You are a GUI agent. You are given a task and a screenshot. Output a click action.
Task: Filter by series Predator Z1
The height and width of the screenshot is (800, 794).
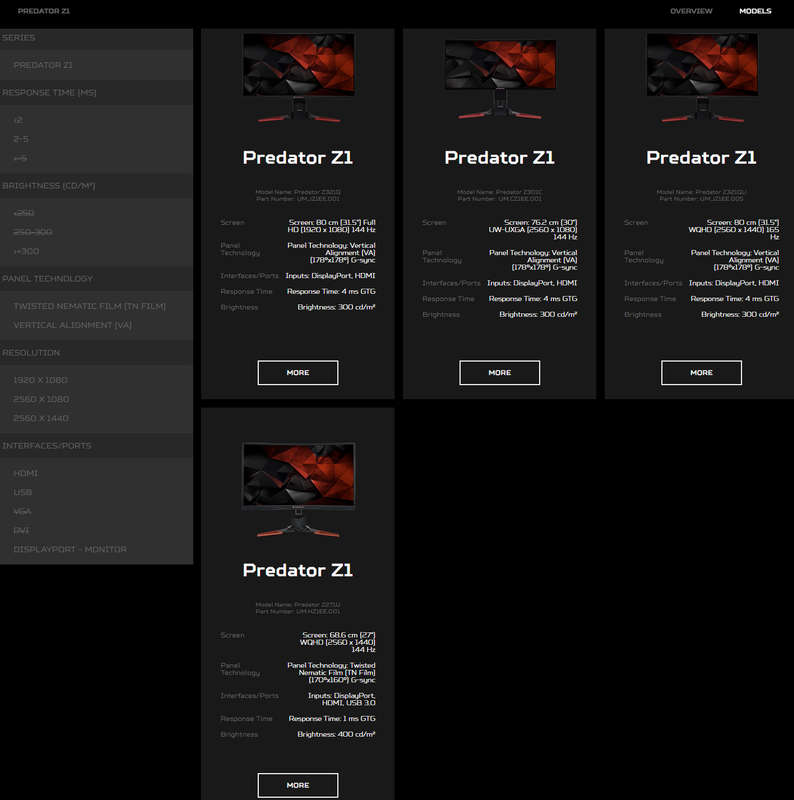(43, 65)
